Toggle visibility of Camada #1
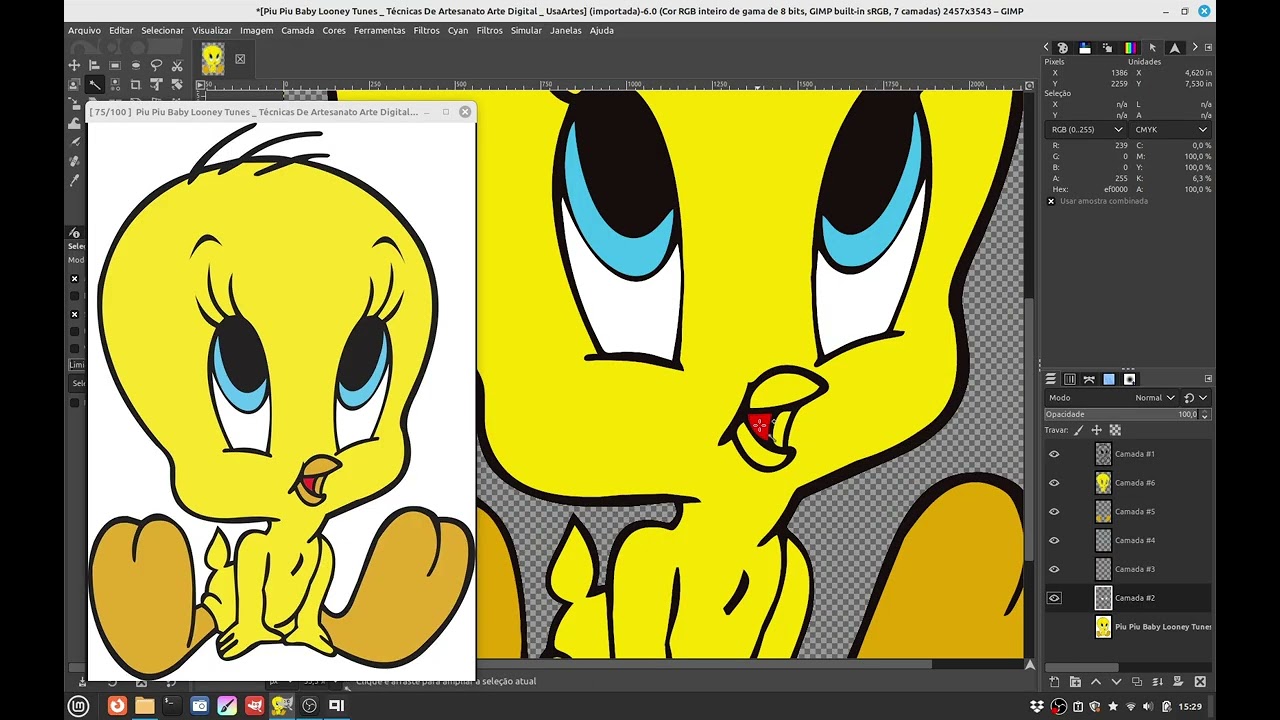The image size is (1280, 720). 1054,454
